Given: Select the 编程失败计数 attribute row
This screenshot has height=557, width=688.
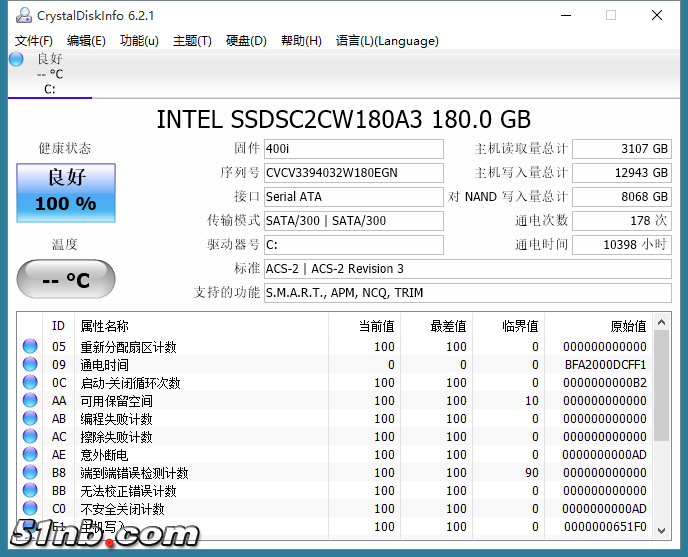Looking at the screenshot, I should click(x=335, y=419).
